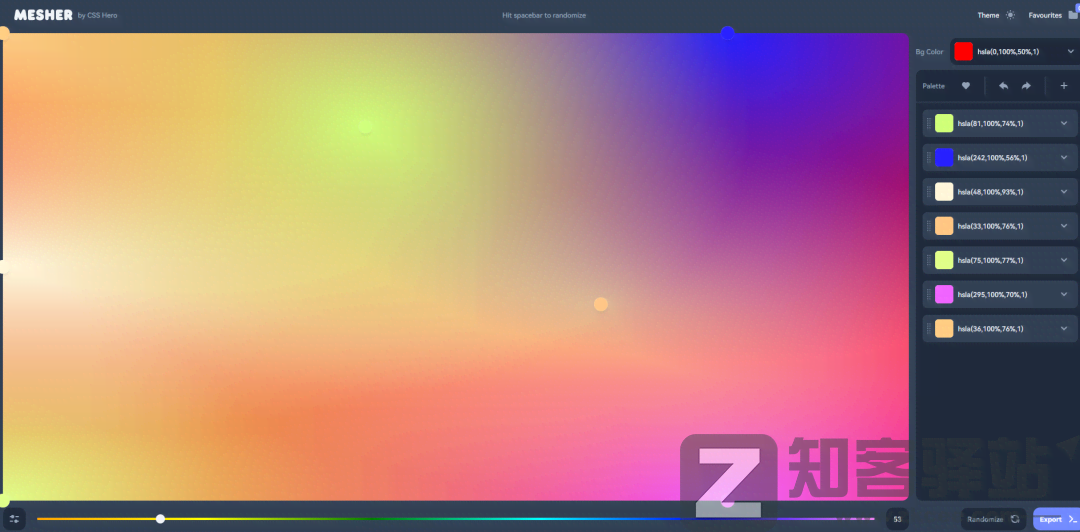The height and width of the screenshot is (532, 1080).
Task: Select the orange gradient point on canvas
Action: [601, 304]
